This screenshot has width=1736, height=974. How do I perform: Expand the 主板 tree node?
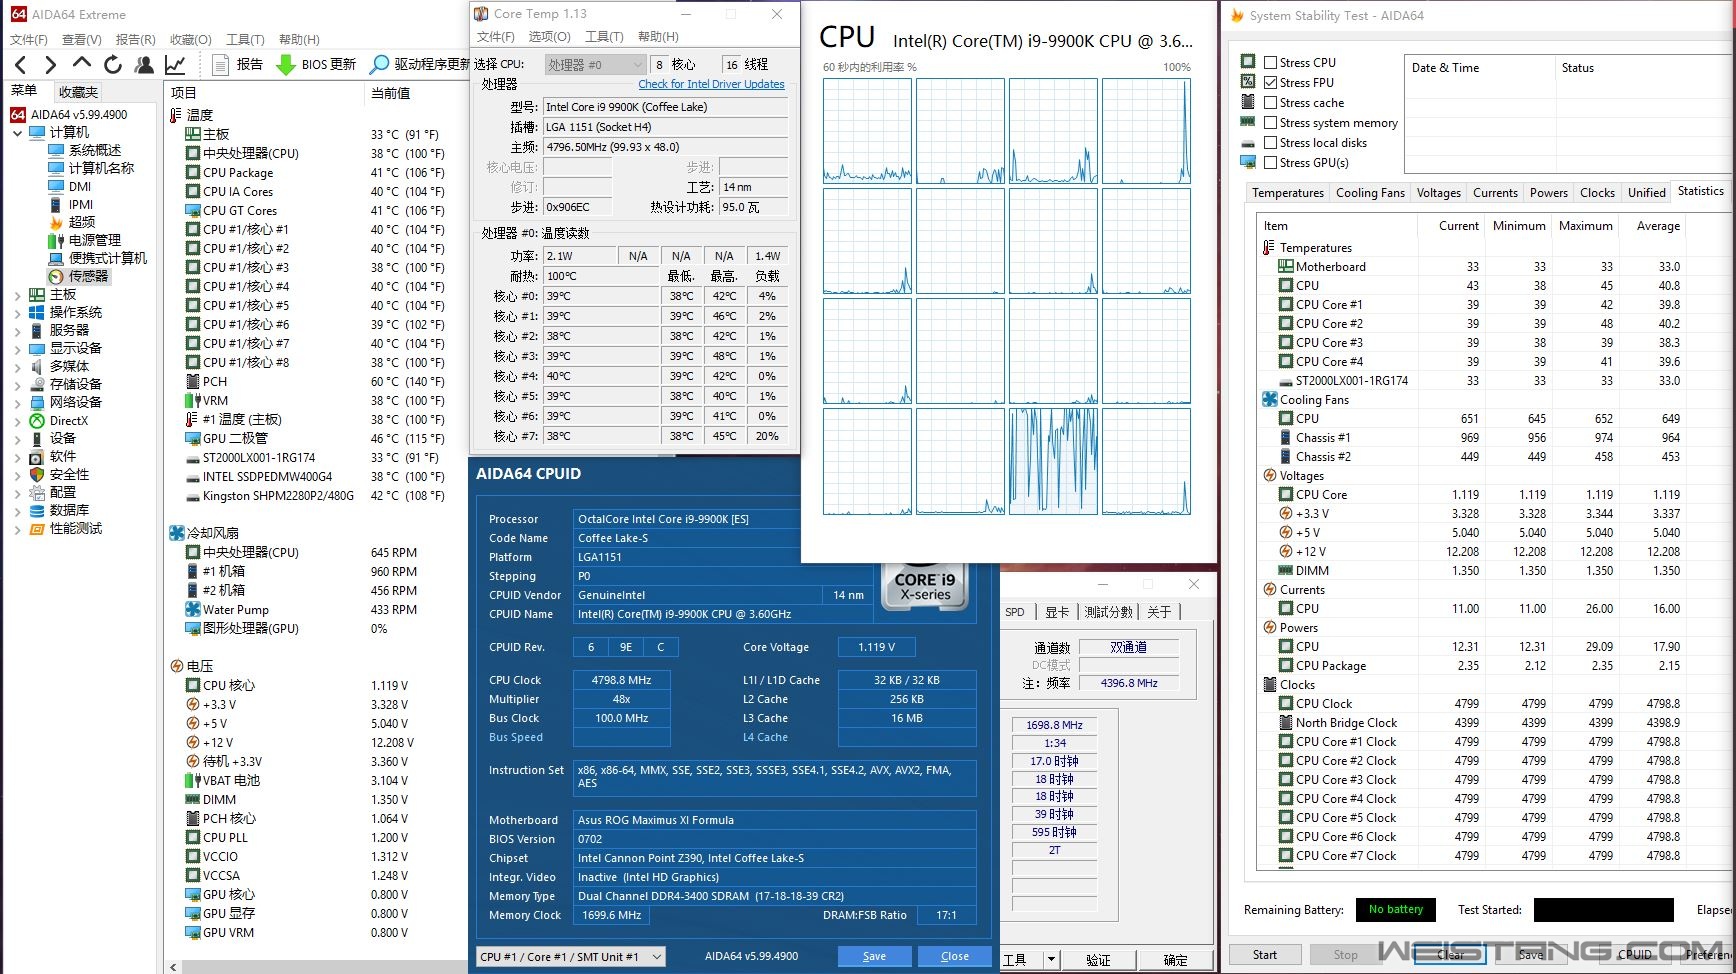click(17, 295)
